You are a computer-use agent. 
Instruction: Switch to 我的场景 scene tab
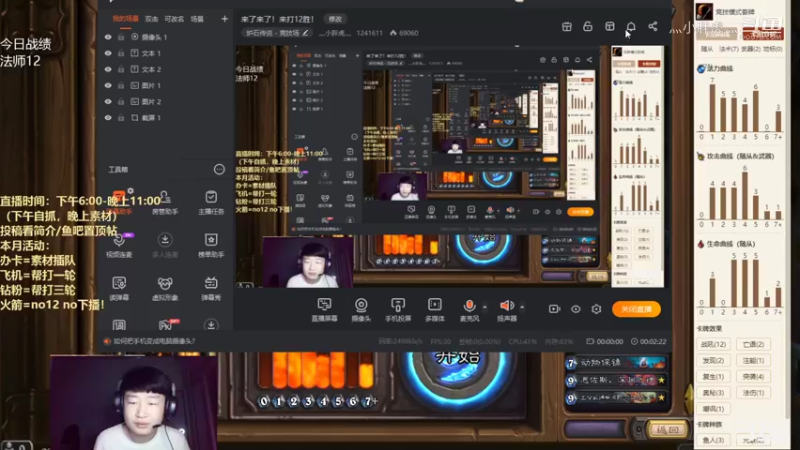(126, 19)
